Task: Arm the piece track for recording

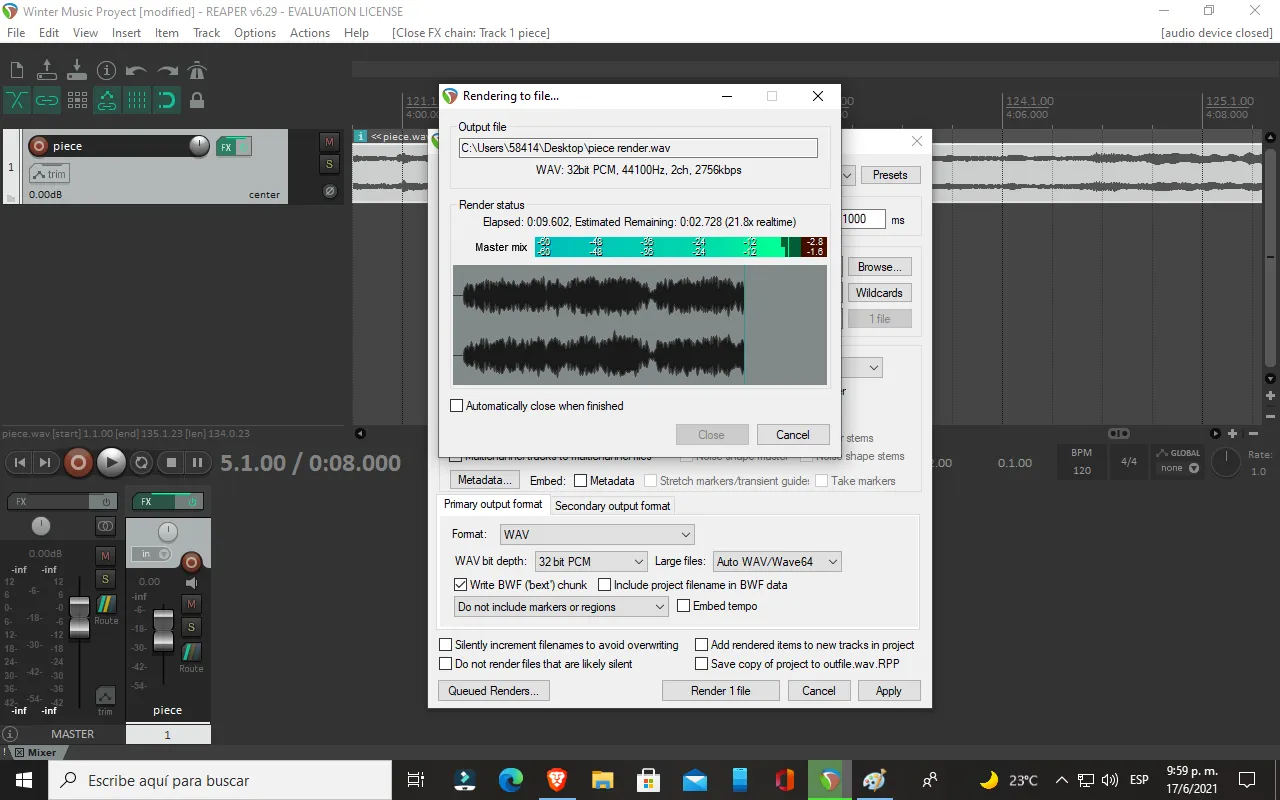Action: pos(39,146)
